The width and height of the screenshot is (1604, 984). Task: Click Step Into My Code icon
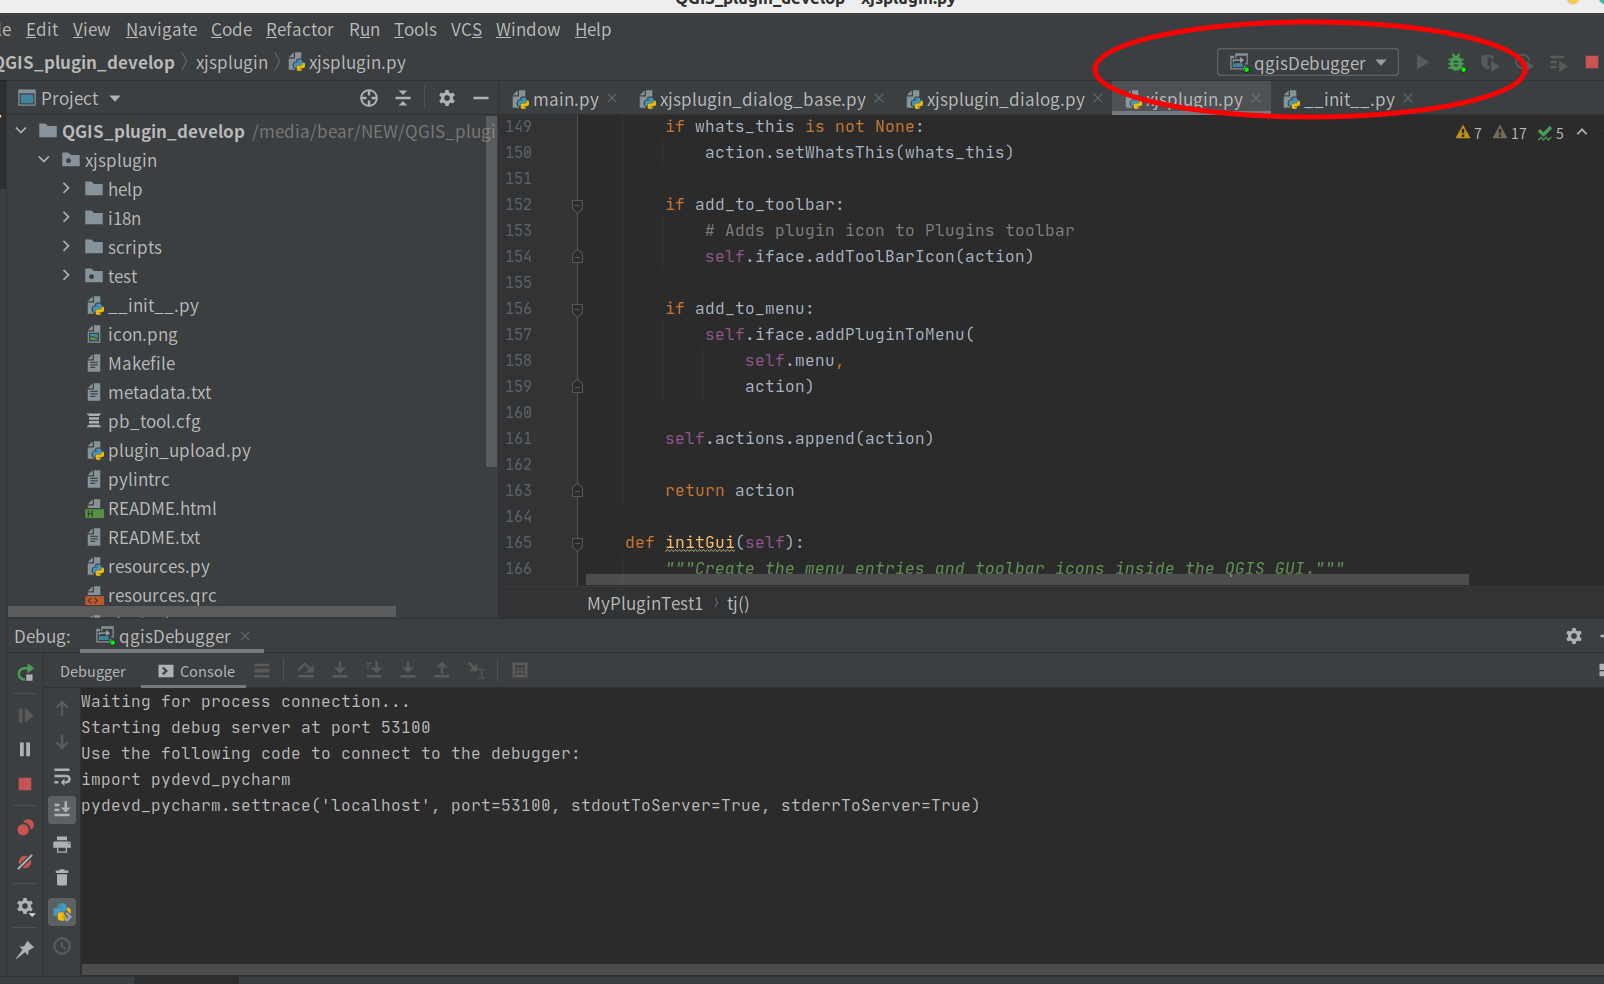tap(374, 671)
